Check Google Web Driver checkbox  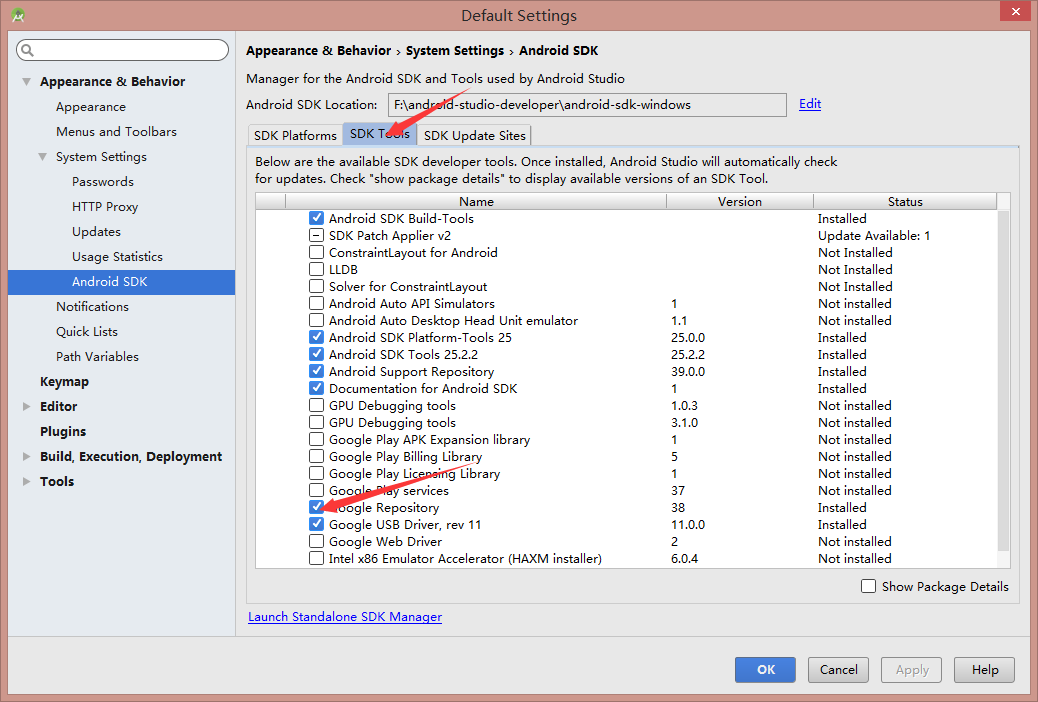coord(316,541)
